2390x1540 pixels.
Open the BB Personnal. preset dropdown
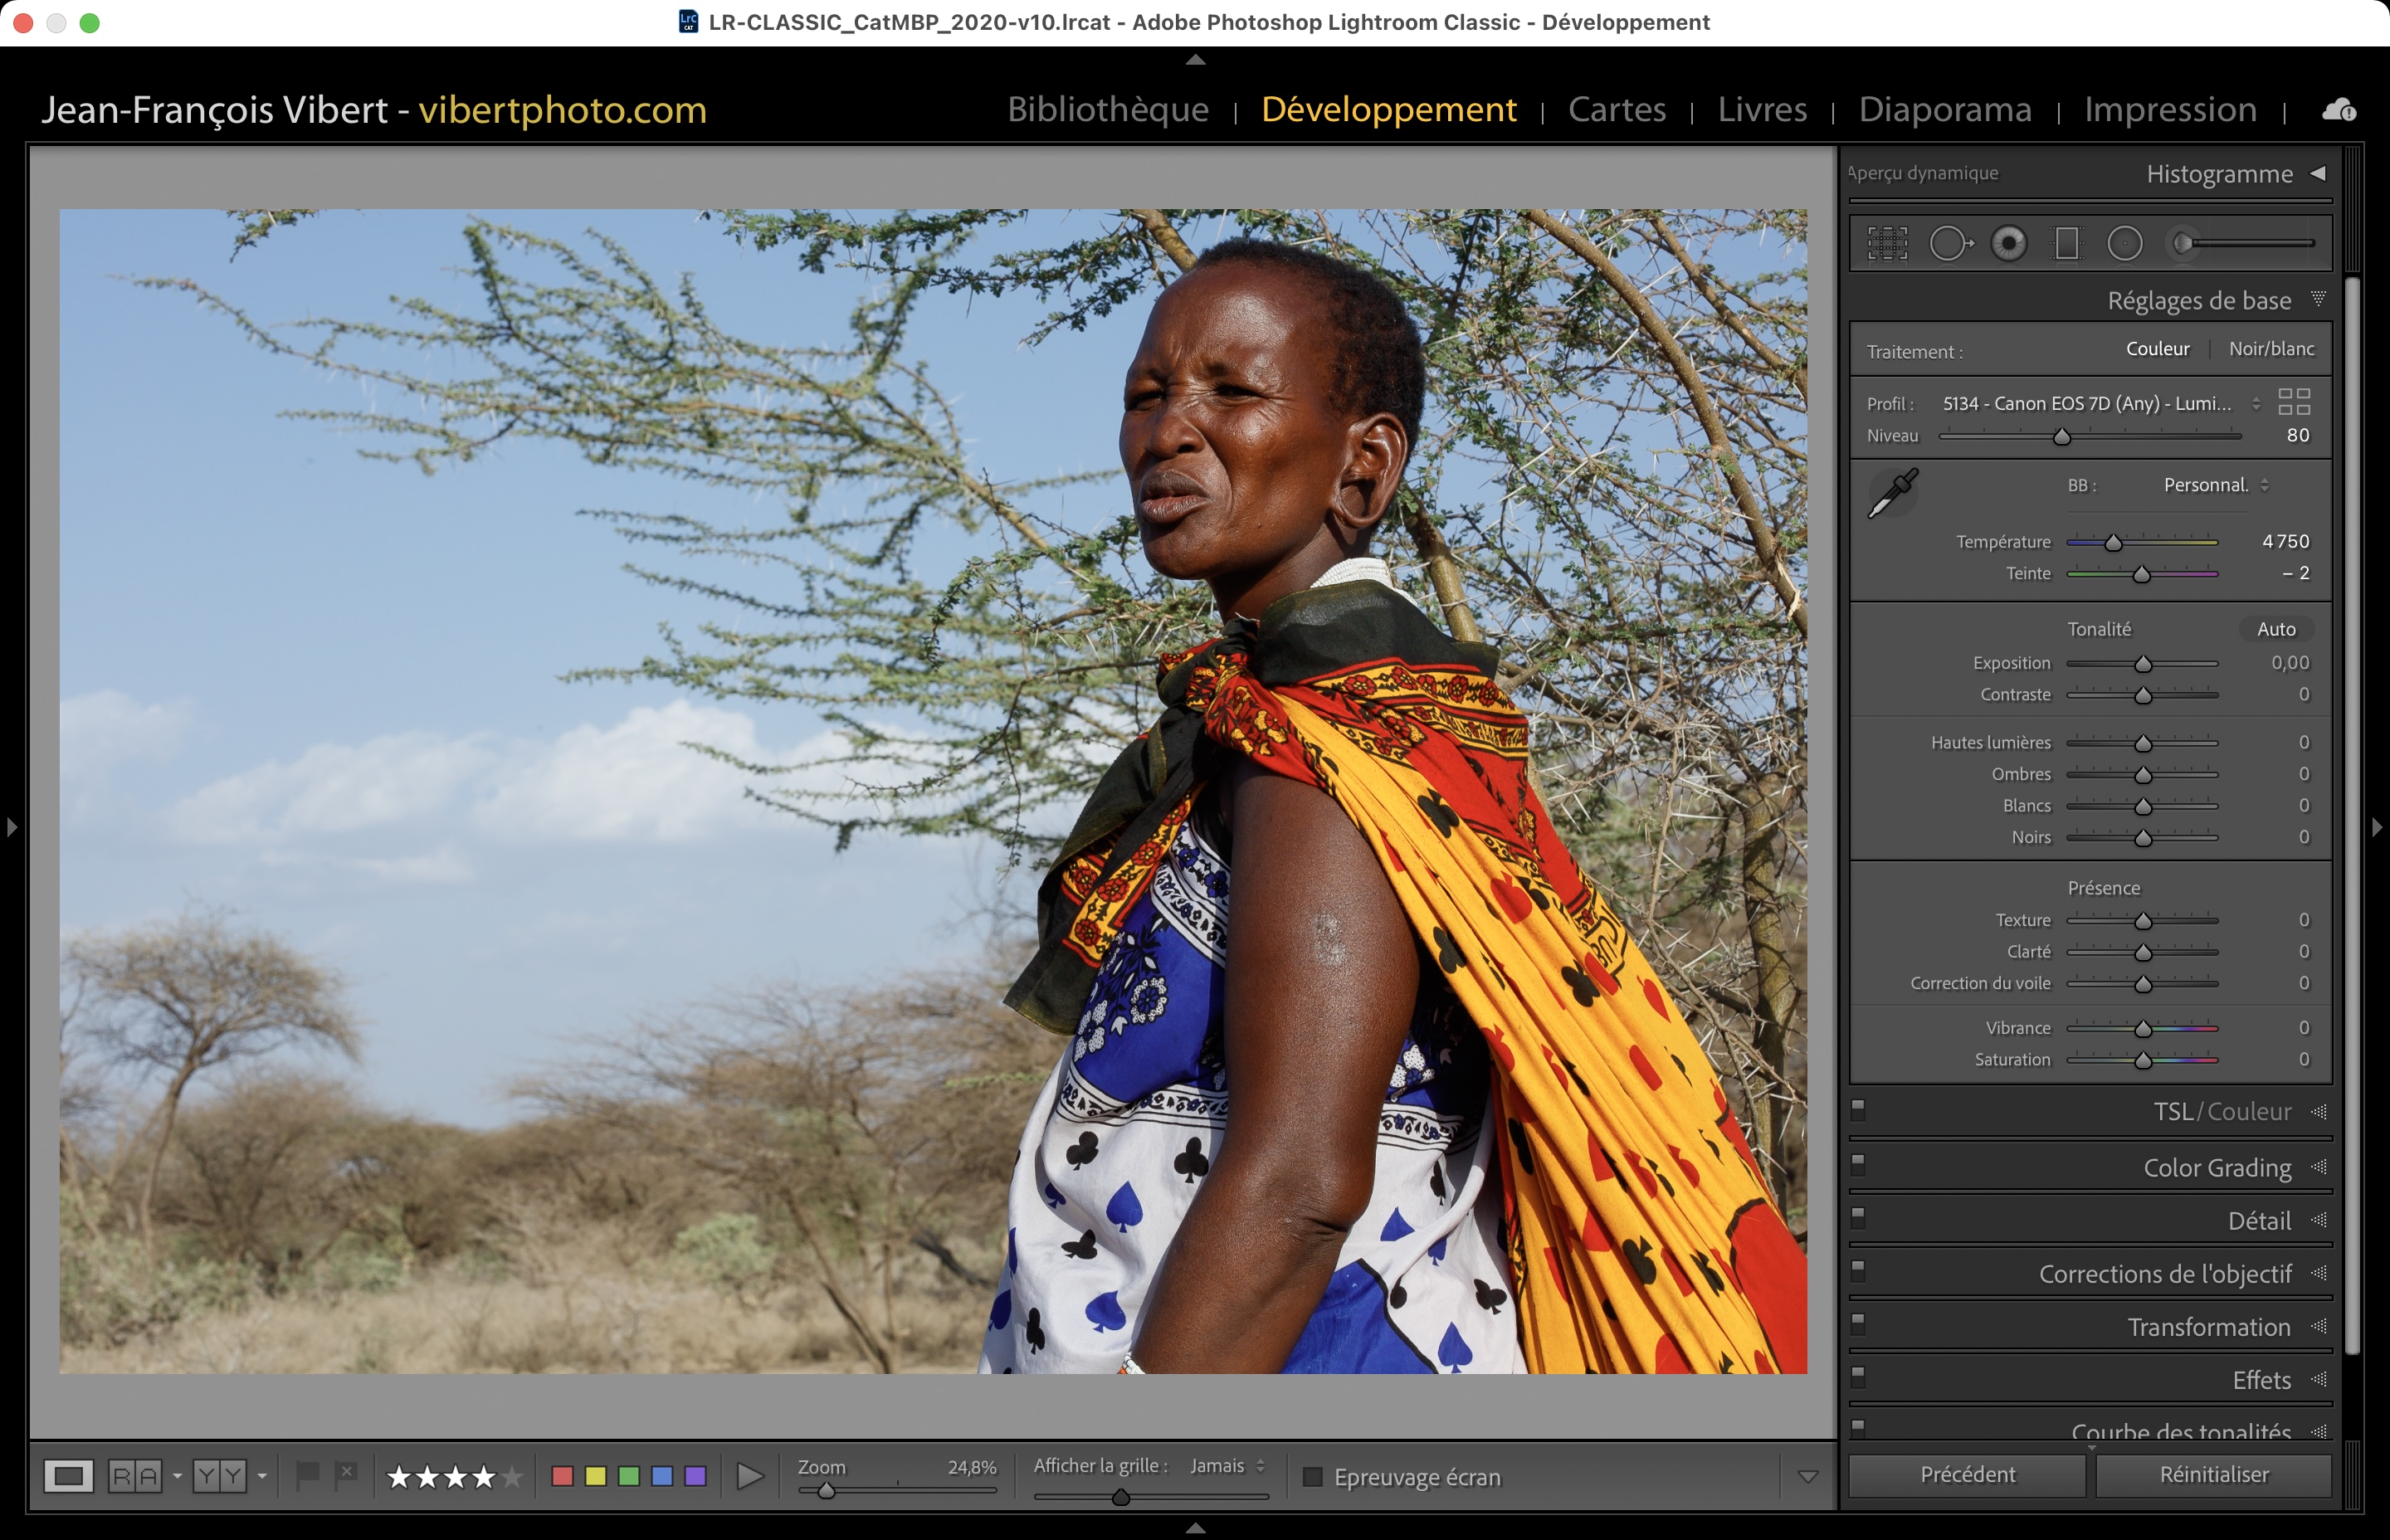[x=2215, y=485]
